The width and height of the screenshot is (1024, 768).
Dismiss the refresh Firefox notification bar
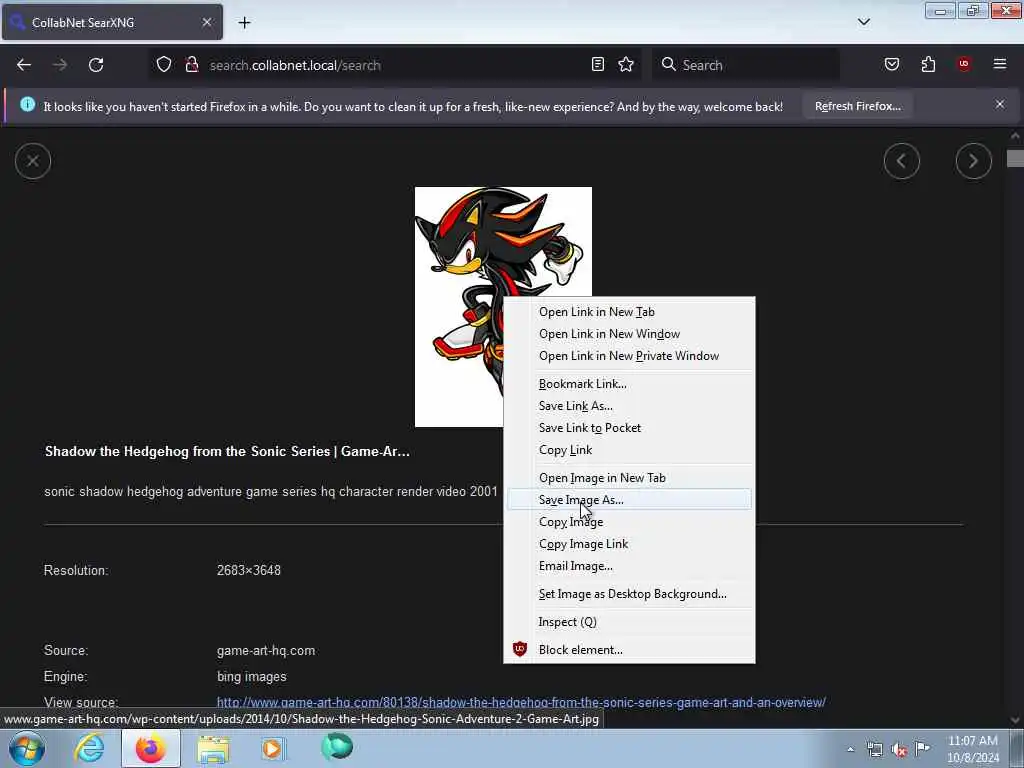1000,104
